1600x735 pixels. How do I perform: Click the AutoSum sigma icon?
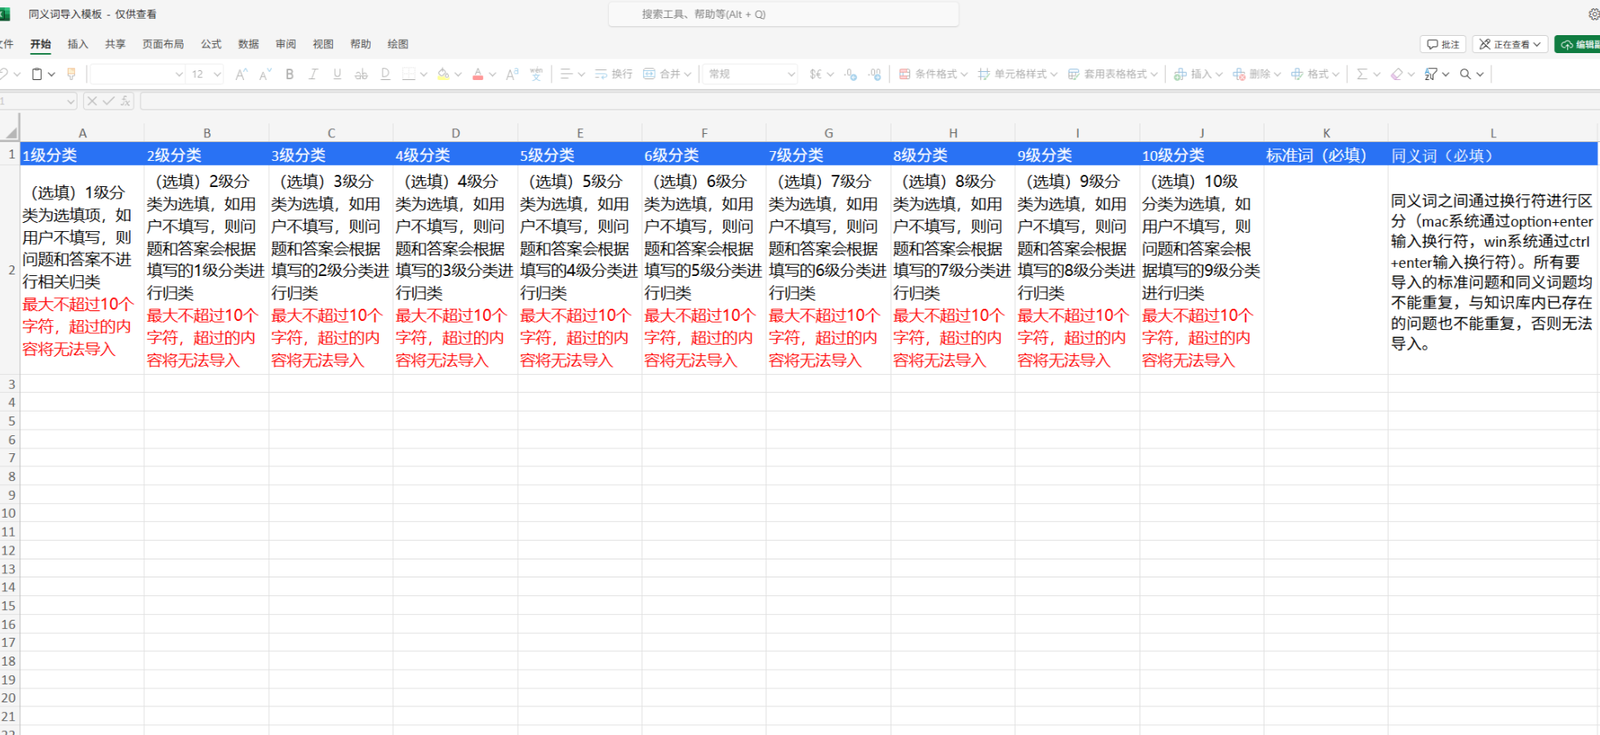[x=1361, y=74]
